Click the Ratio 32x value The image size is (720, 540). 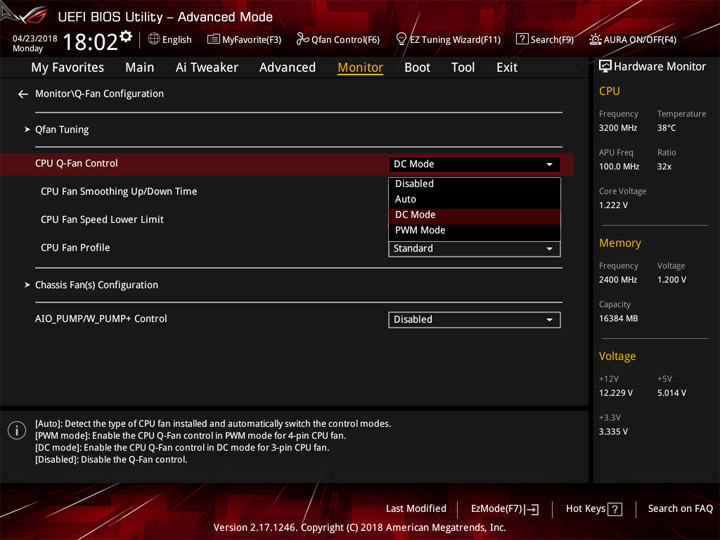coord(664,167)
